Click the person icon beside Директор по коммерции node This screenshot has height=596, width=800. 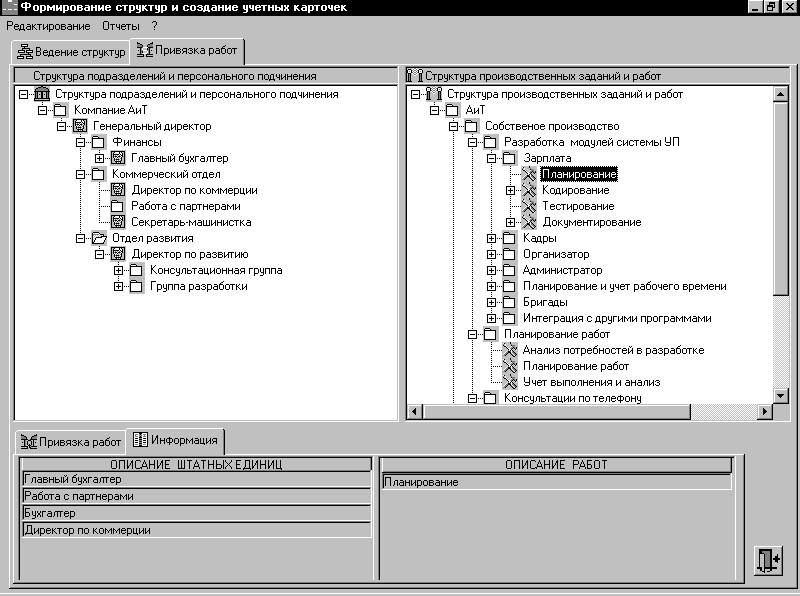[x=118, y=190]
